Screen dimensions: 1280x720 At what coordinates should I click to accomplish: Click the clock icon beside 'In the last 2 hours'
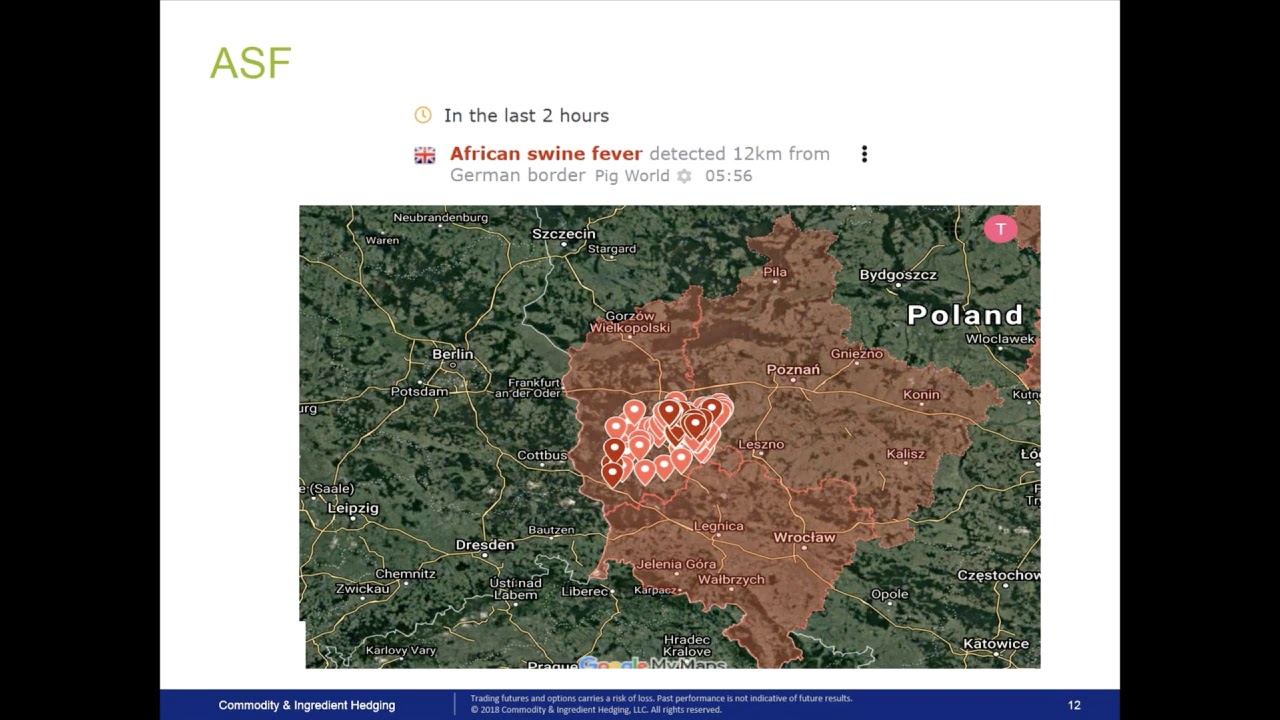click(423, 115)
